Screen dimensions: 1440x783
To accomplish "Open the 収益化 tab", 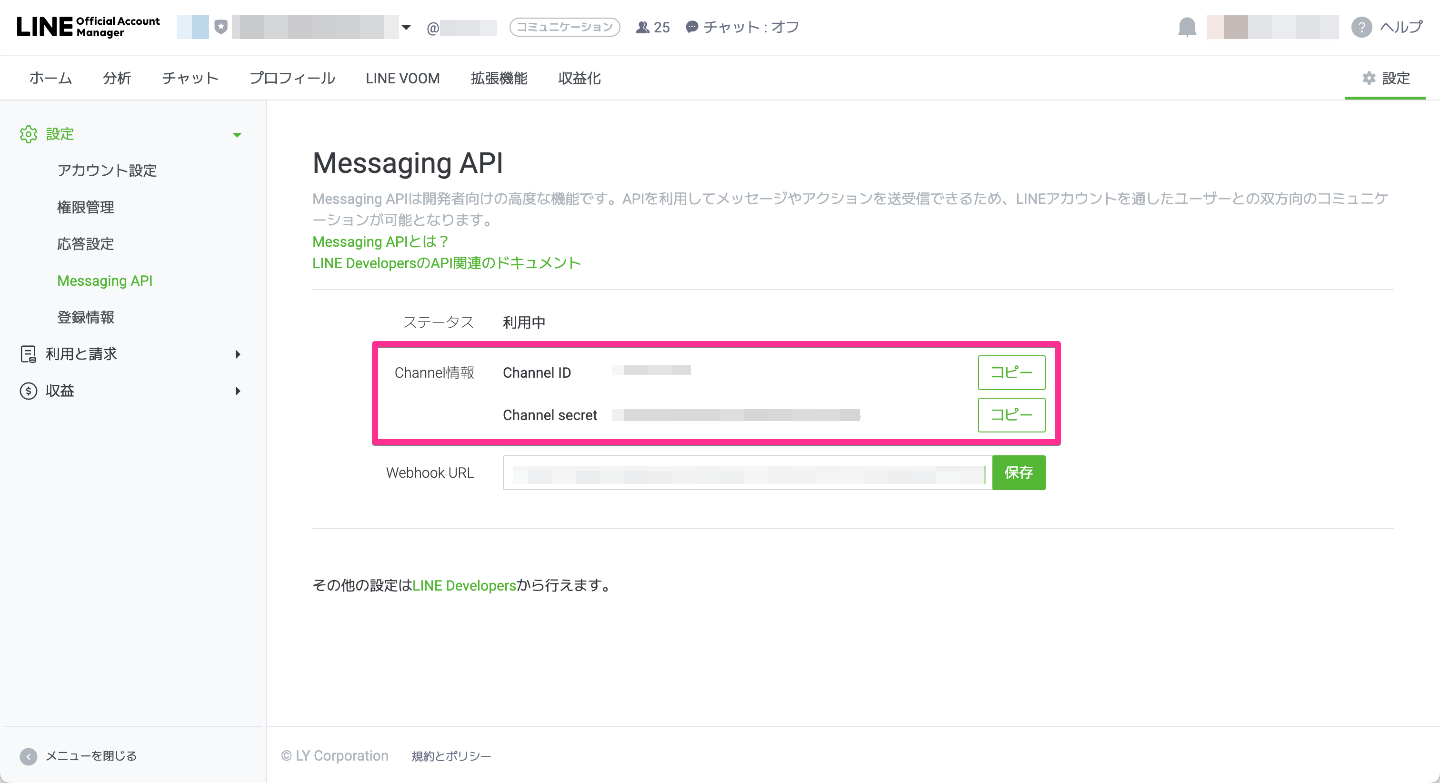I will pos(580,78).
